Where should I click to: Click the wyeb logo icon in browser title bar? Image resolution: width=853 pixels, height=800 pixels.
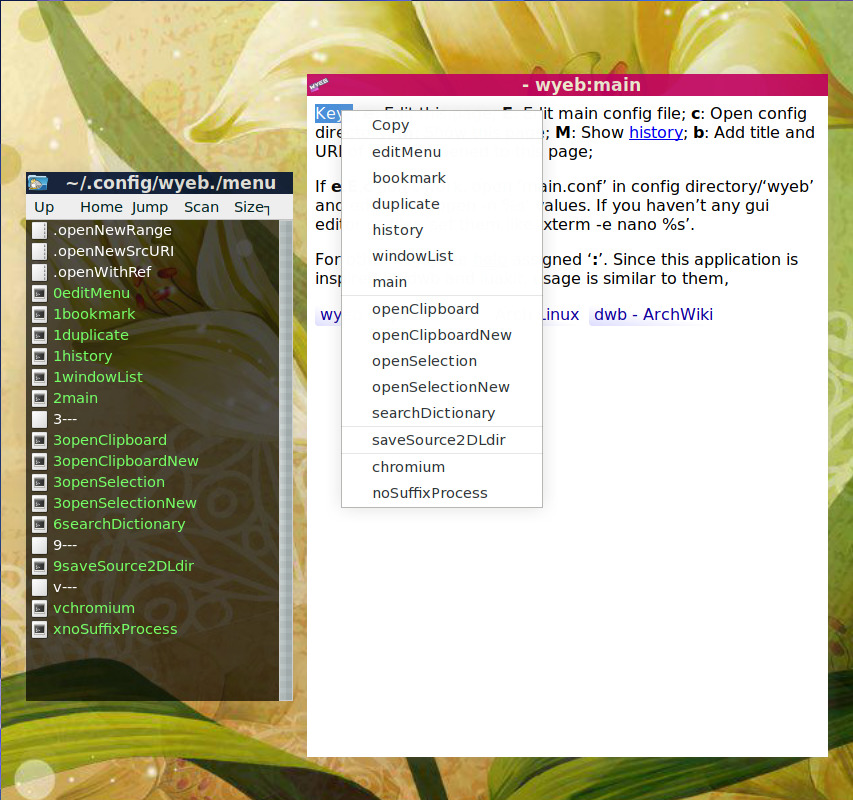[320, 85]
